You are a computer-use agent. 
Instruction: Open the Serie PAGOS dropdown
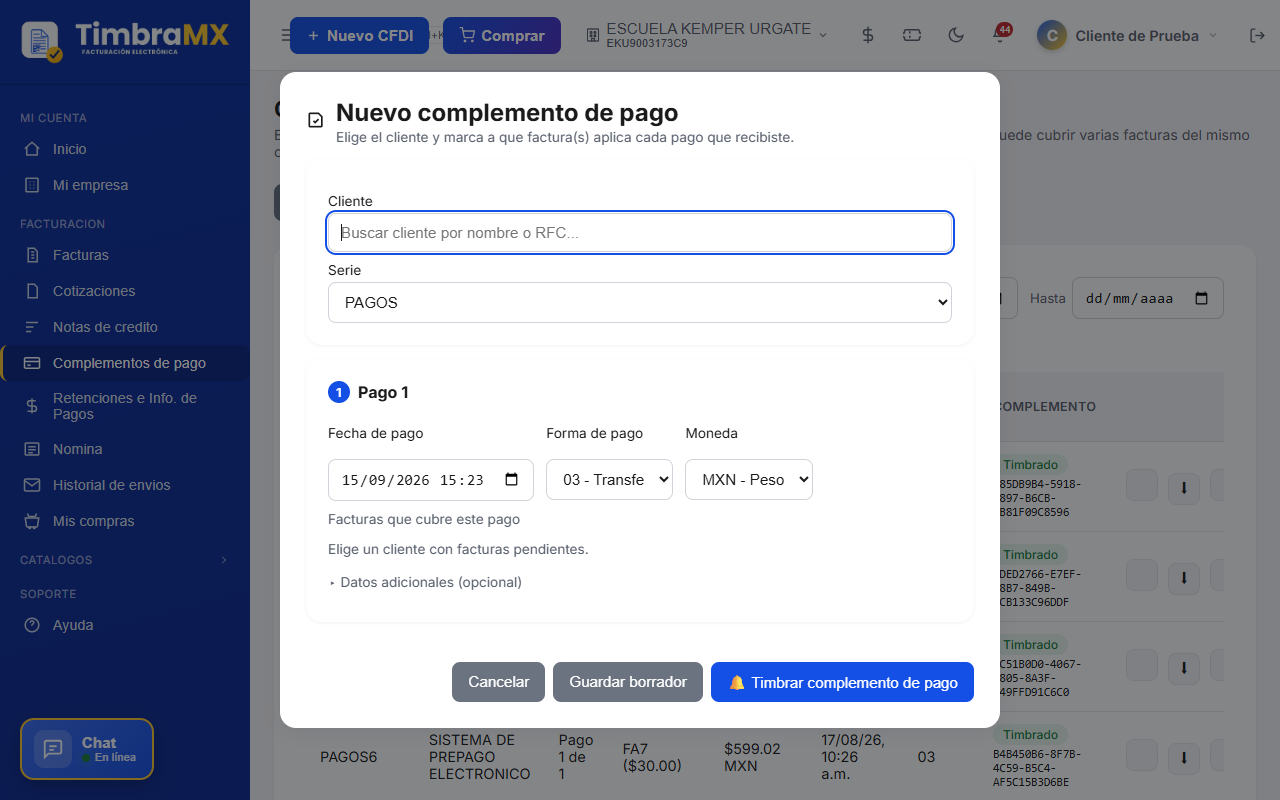(x=640, y=302)
